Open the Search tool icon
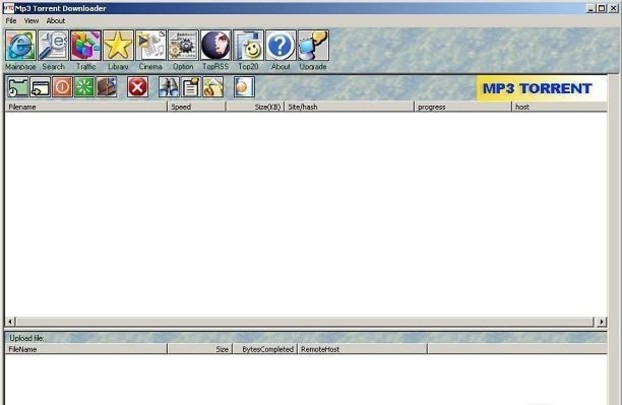 click(54, 45)
